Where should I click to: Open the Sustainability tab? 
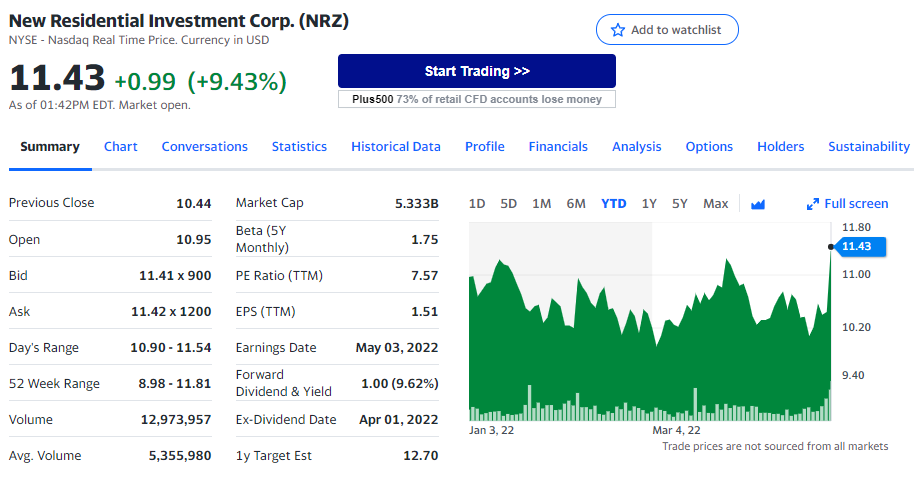pyautogui.click(x=868, y=146)
